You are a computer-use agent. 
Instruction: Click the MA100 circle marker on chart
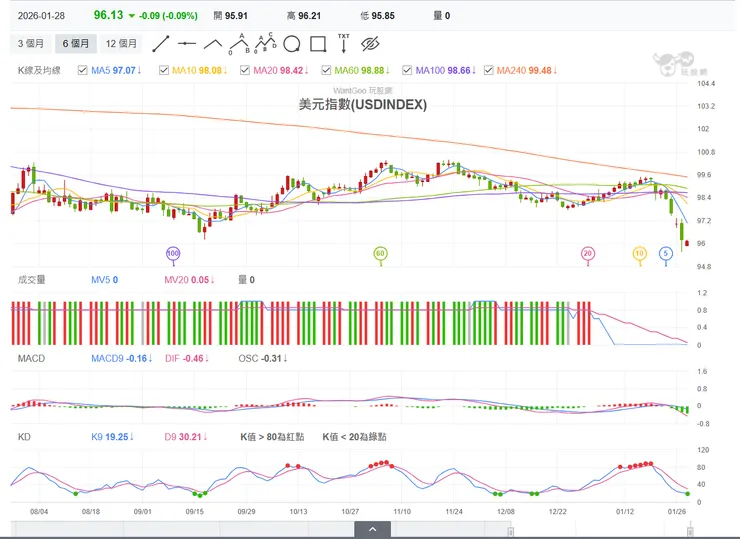pos(173,254)
